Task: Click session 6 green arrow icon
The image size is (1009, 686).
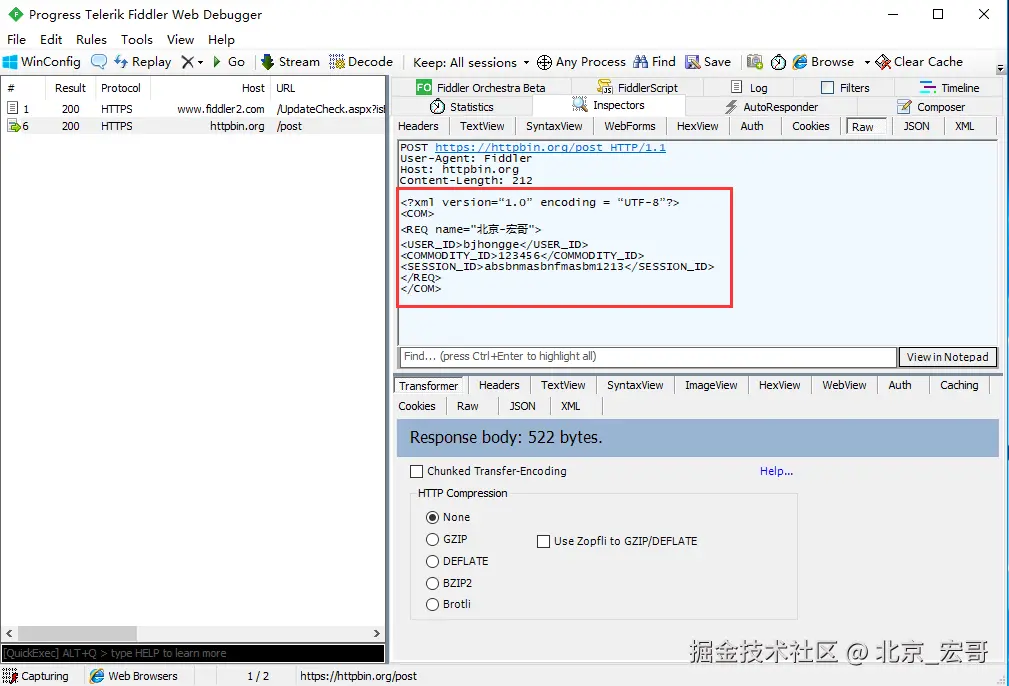Action: [x=14, y=126]
